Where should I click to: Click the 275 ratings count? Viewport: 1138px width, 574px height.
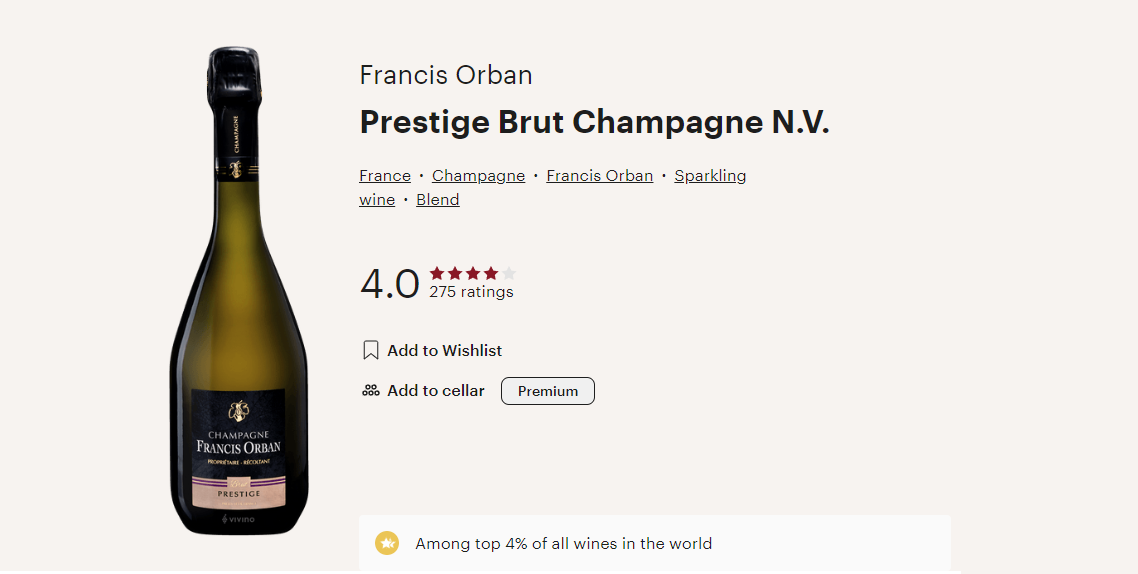click(x=471, y=292)
